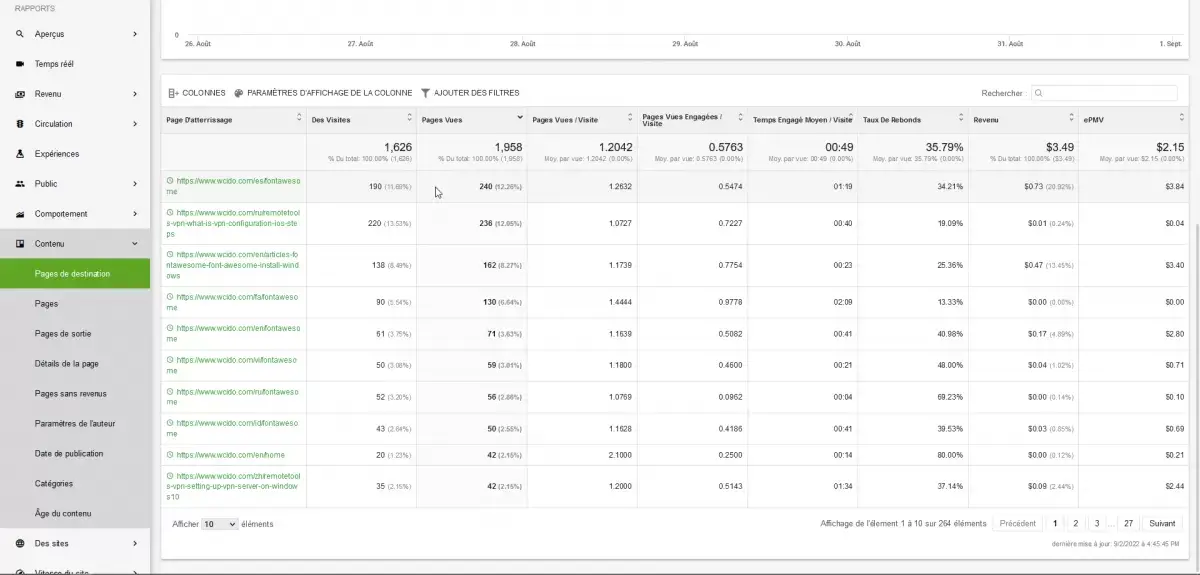The image size is (1200, 575).
Task: Sort by Taux De Rebonds column
Action: tap(912, 119)
